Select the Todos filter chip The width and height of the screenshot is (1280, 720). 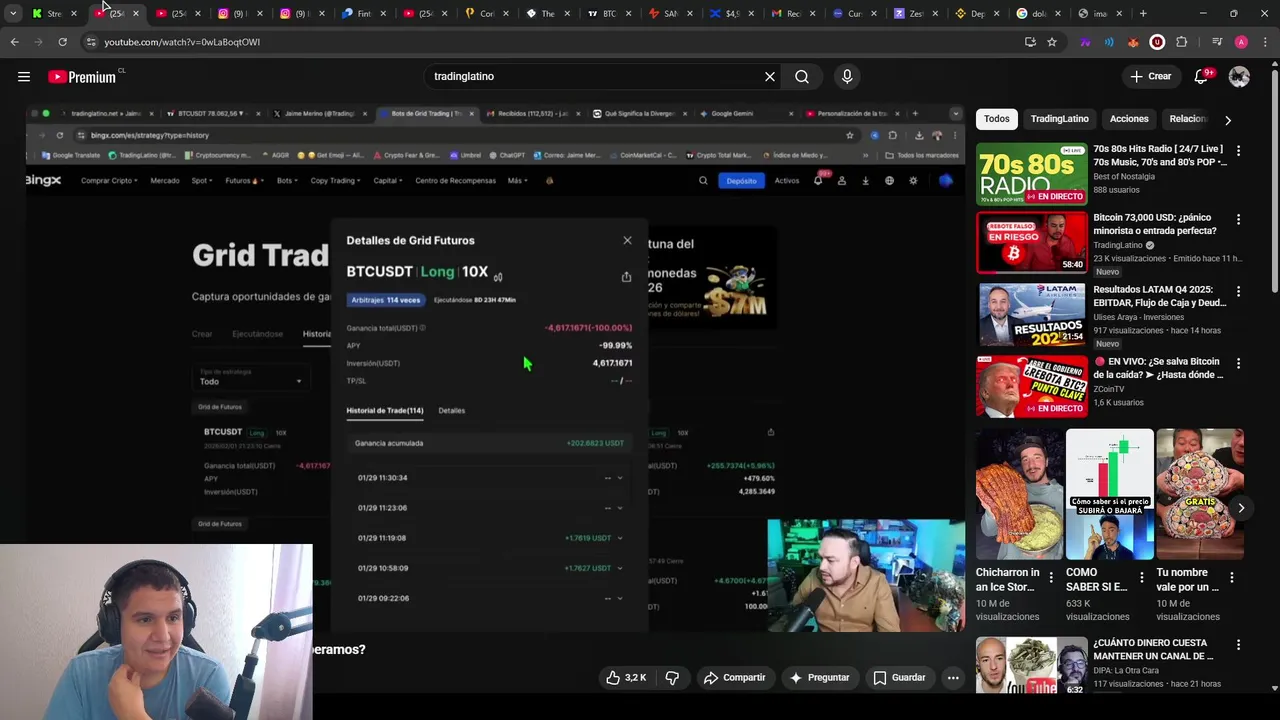(x=997, y=119)
